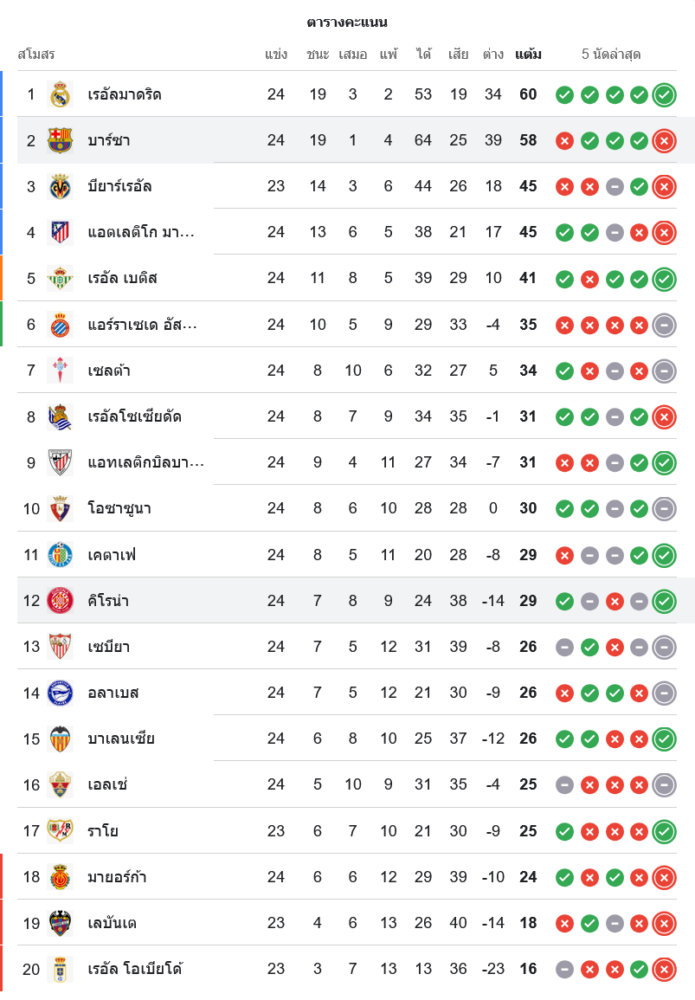The height and width of the screenshot is (1000, 695).
Task: Click the Valencia club crest
Action: (x=60, y=739)
